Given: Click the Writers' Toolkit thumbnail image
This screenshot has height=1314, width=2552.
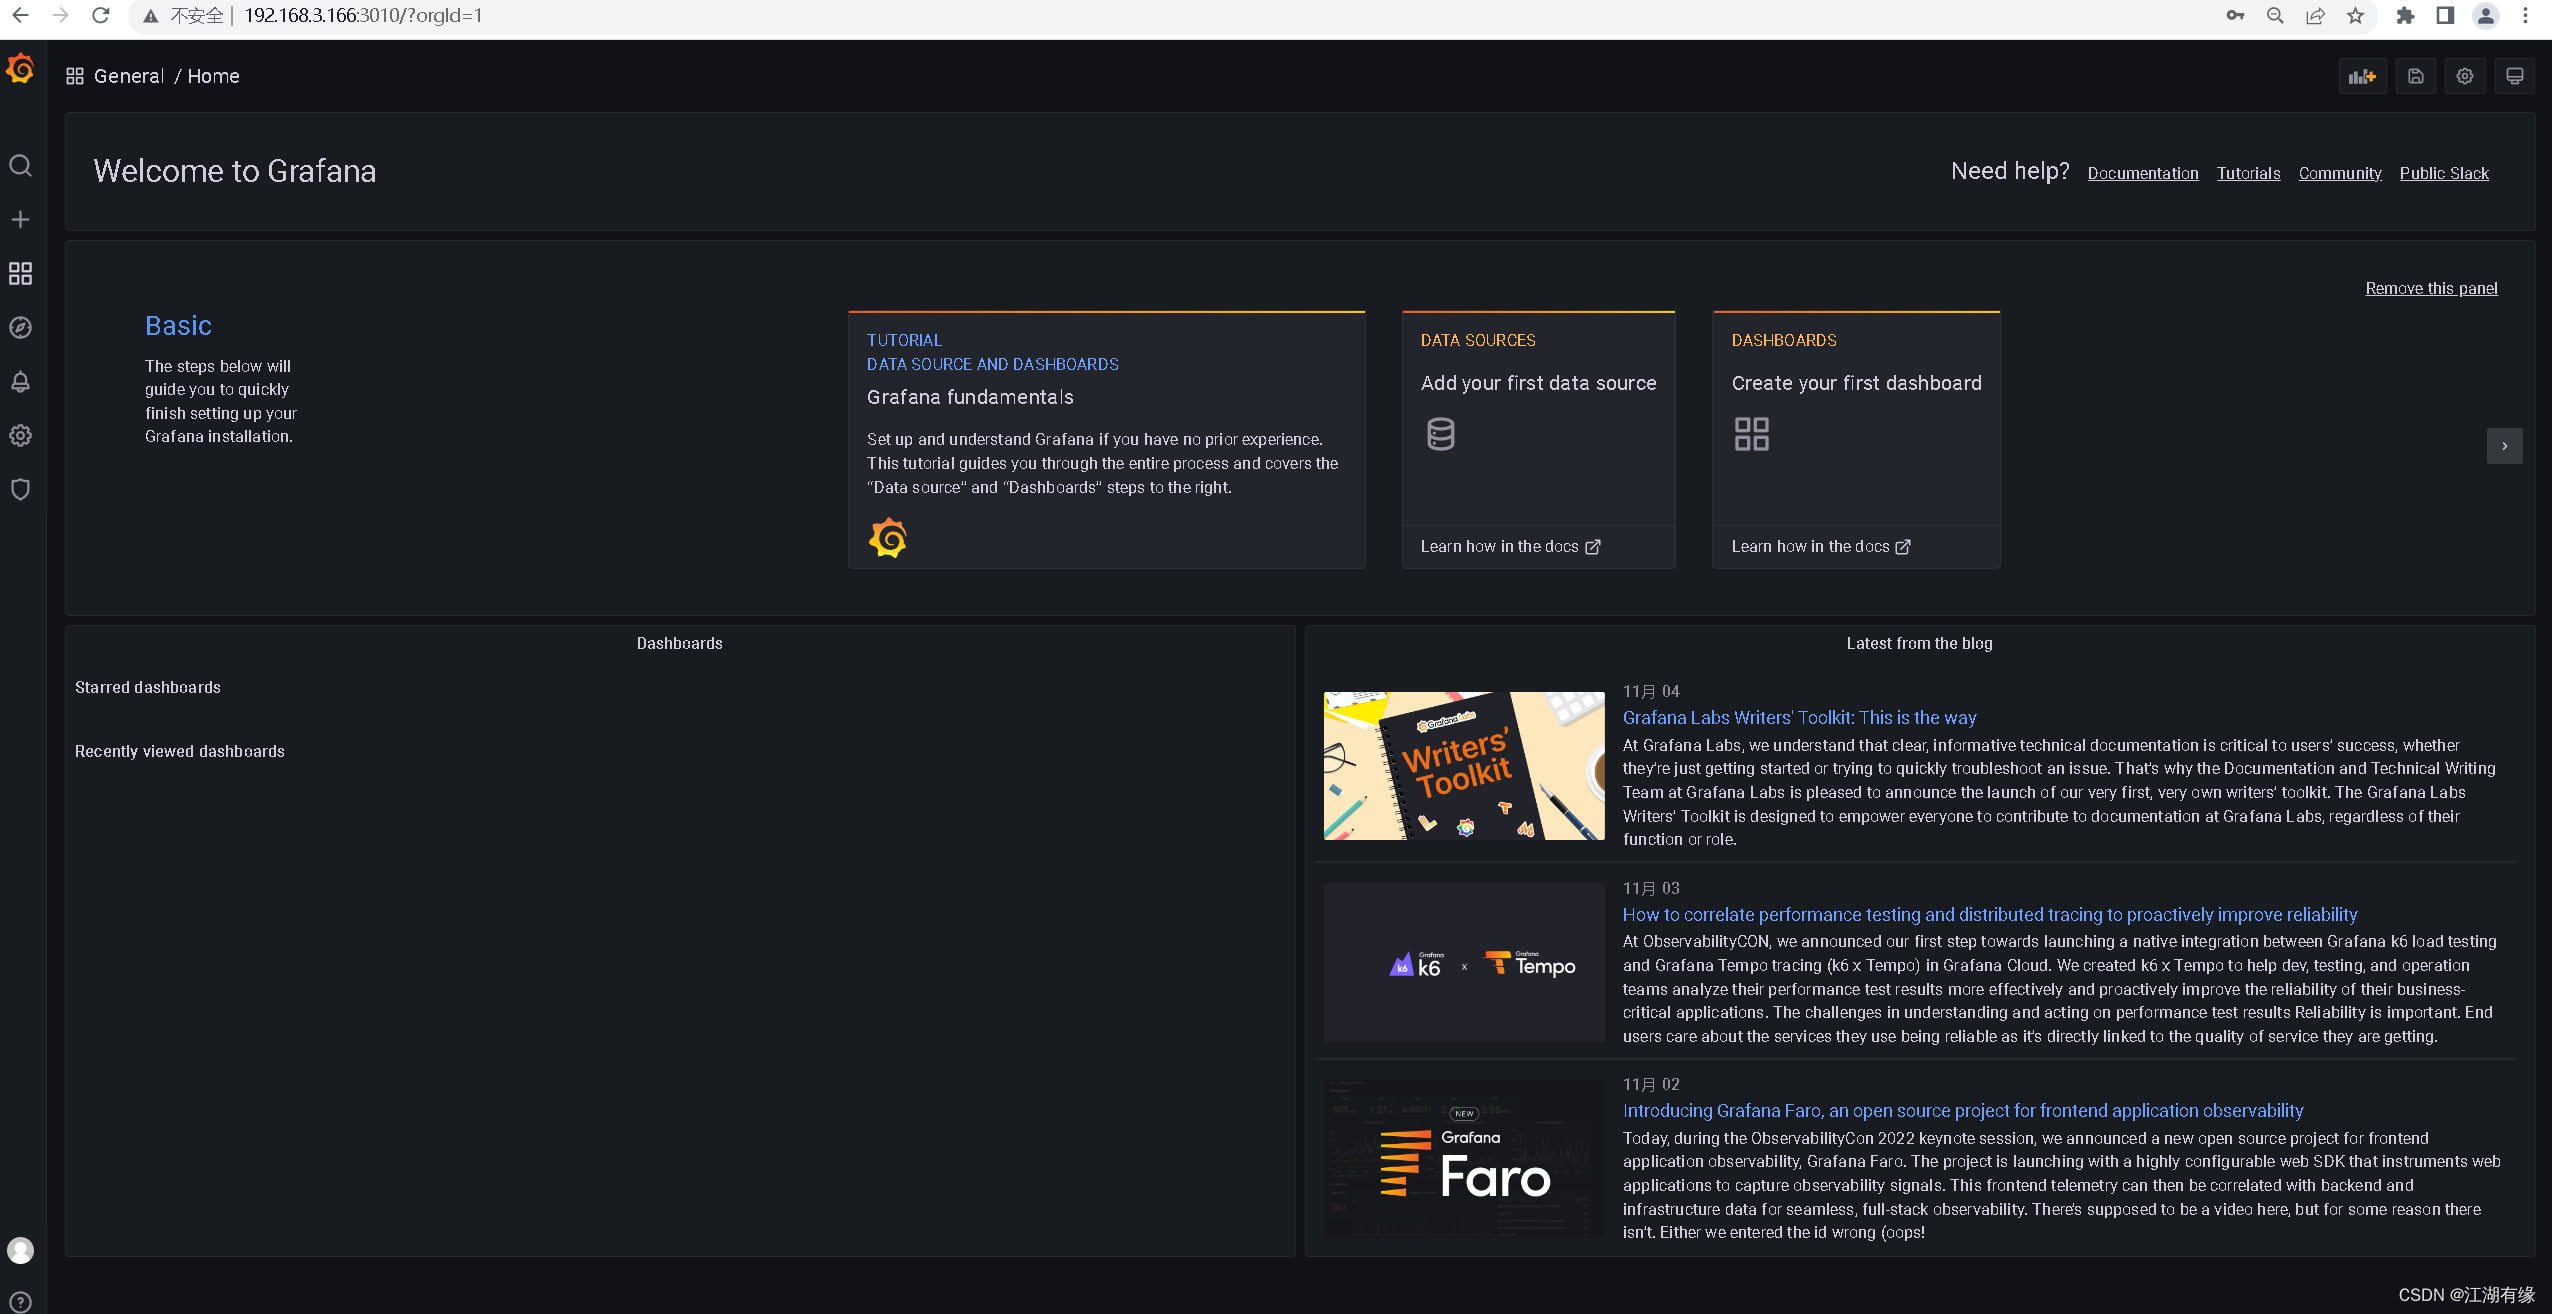Looking at the screenshot, I should (1464, 765).
